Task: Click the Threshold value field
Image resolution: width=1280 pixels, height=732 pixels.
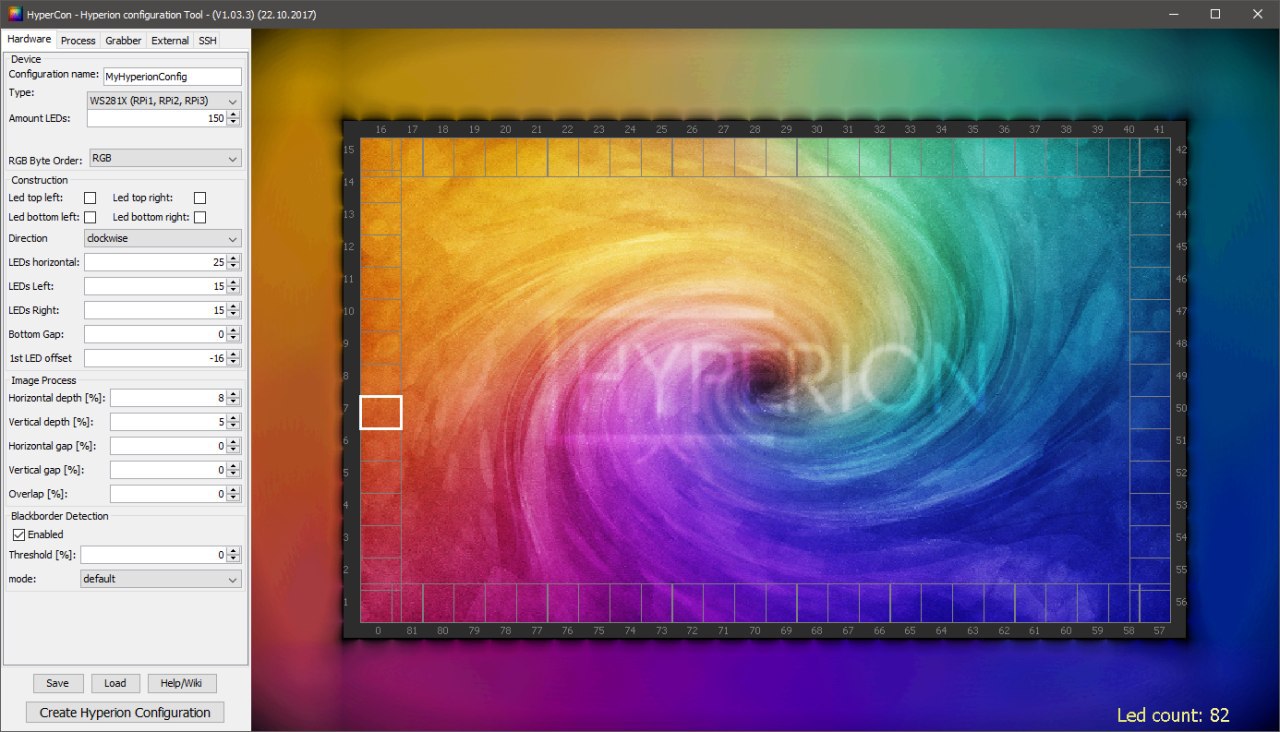Action: tap(153, 554)
